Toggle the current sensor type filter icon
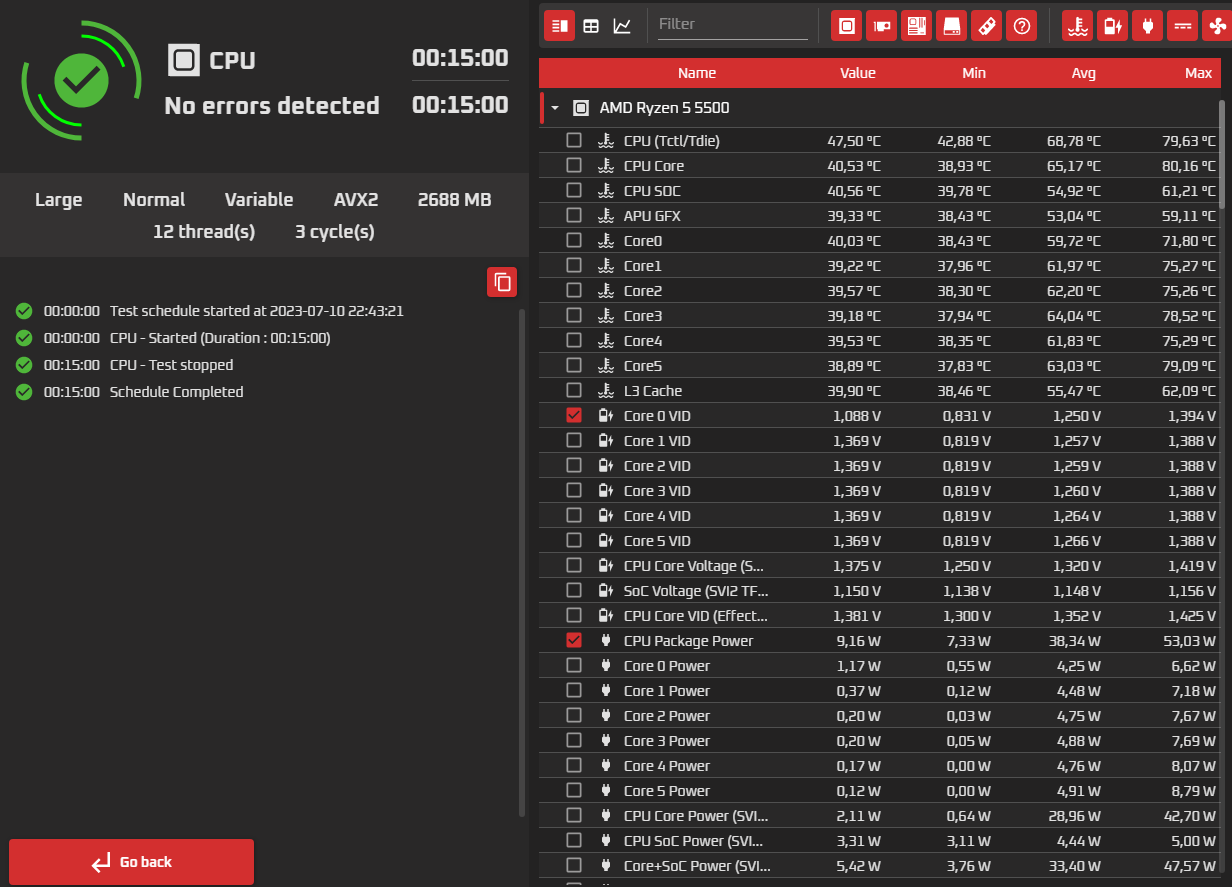The image size is (1232, 887). pyautogui.click(x=1182, y=26)
